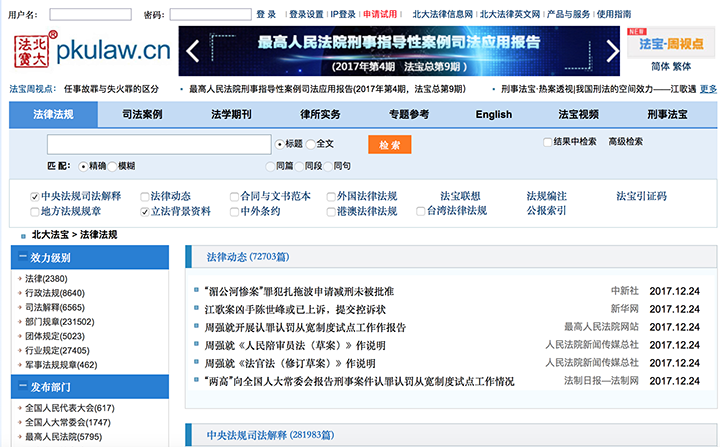
Task: Open the 法学期刊 tab
Action: (x=231, y=114)
